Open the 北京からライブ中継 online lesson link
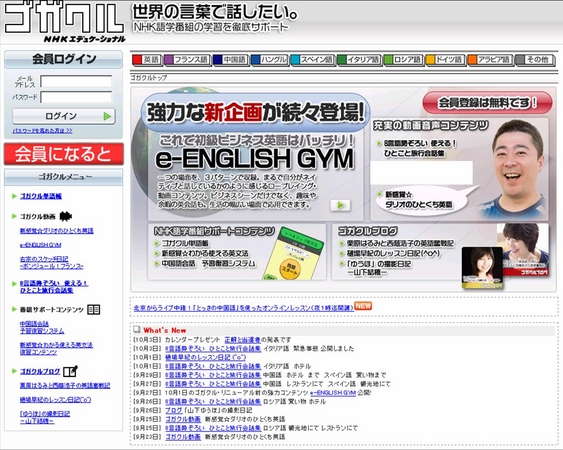The width and height of the screenshot is (563, 450). 243,308
